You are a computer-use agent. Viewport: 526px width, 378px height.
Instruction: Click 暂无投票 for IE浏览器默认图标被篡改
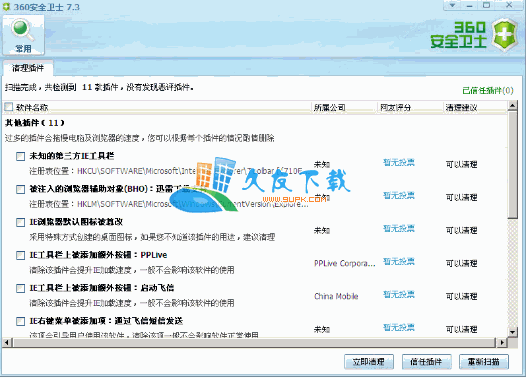tap(399, 229)
